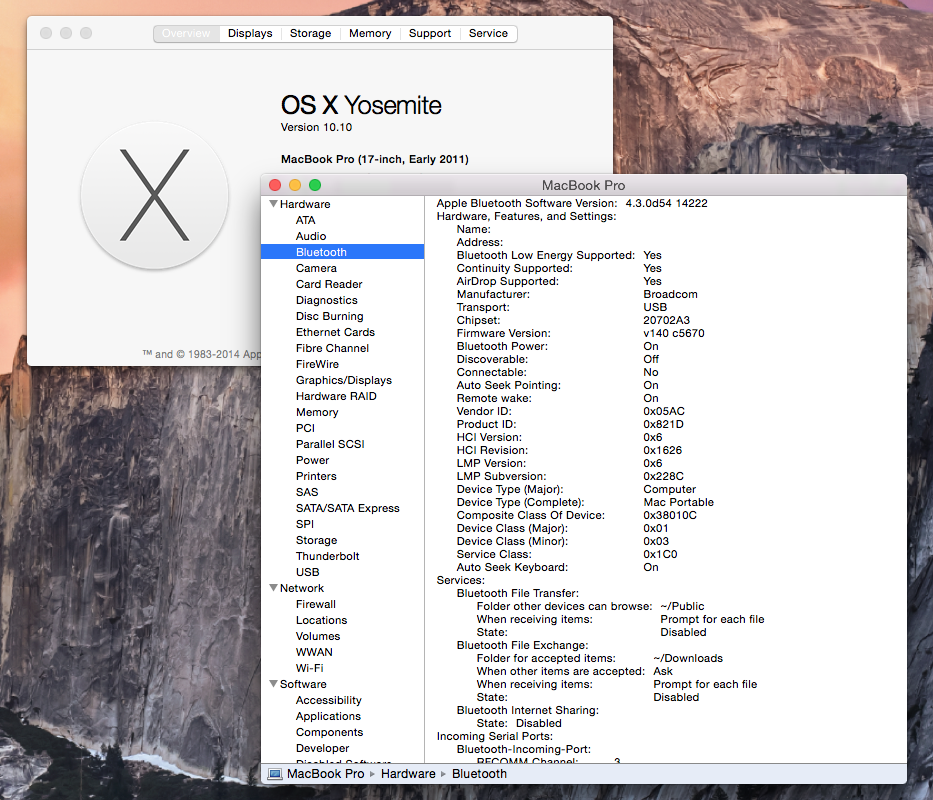Click MacBook Pro in the path bar
The width and height of the screenshot is (933, 800).
pyautogui.click(x=325, y=774)
